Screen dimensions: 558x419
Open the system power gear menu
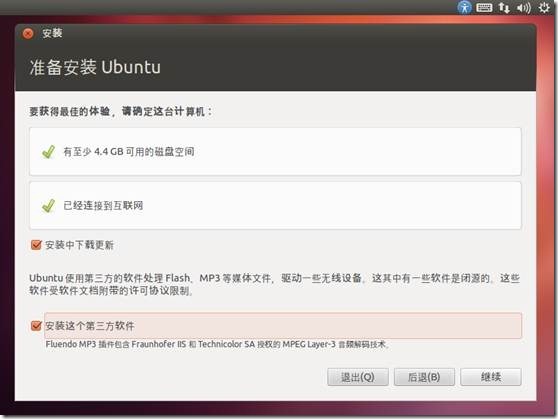pos(544,7)
